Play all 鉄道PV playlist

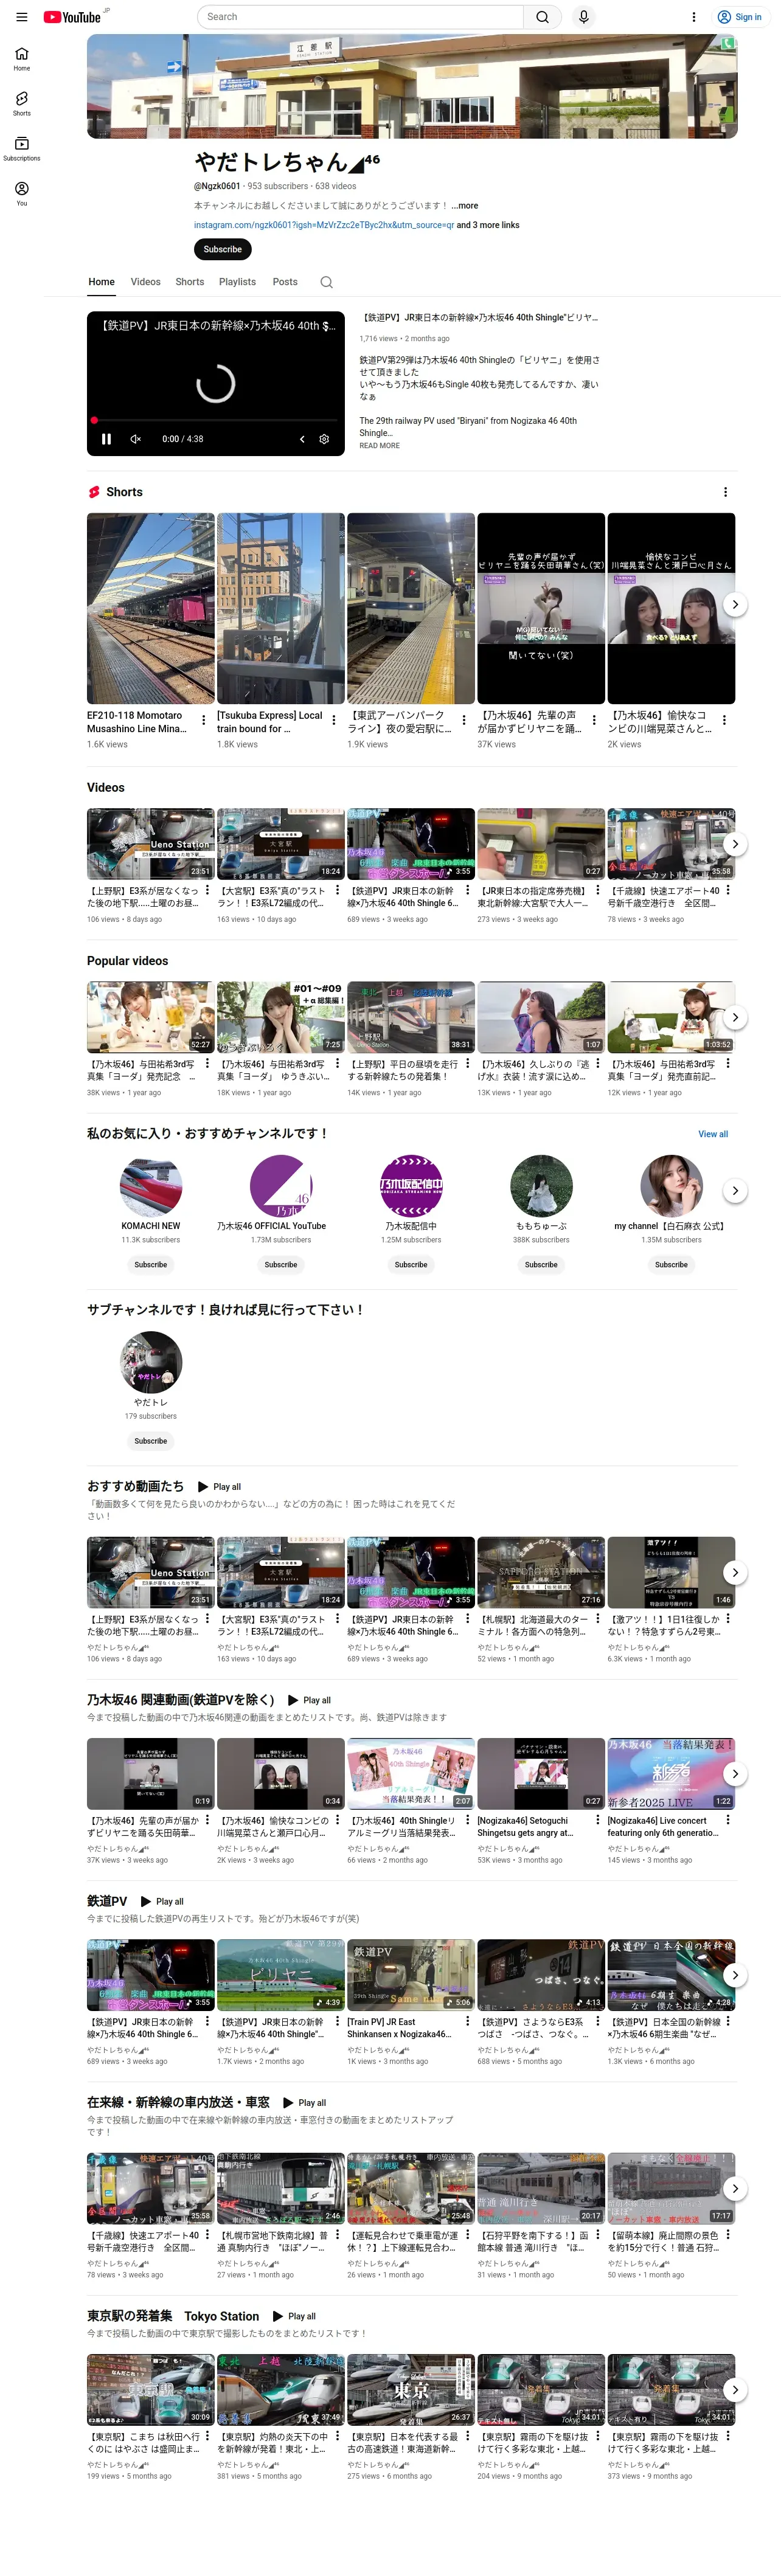click(162, 1902)
